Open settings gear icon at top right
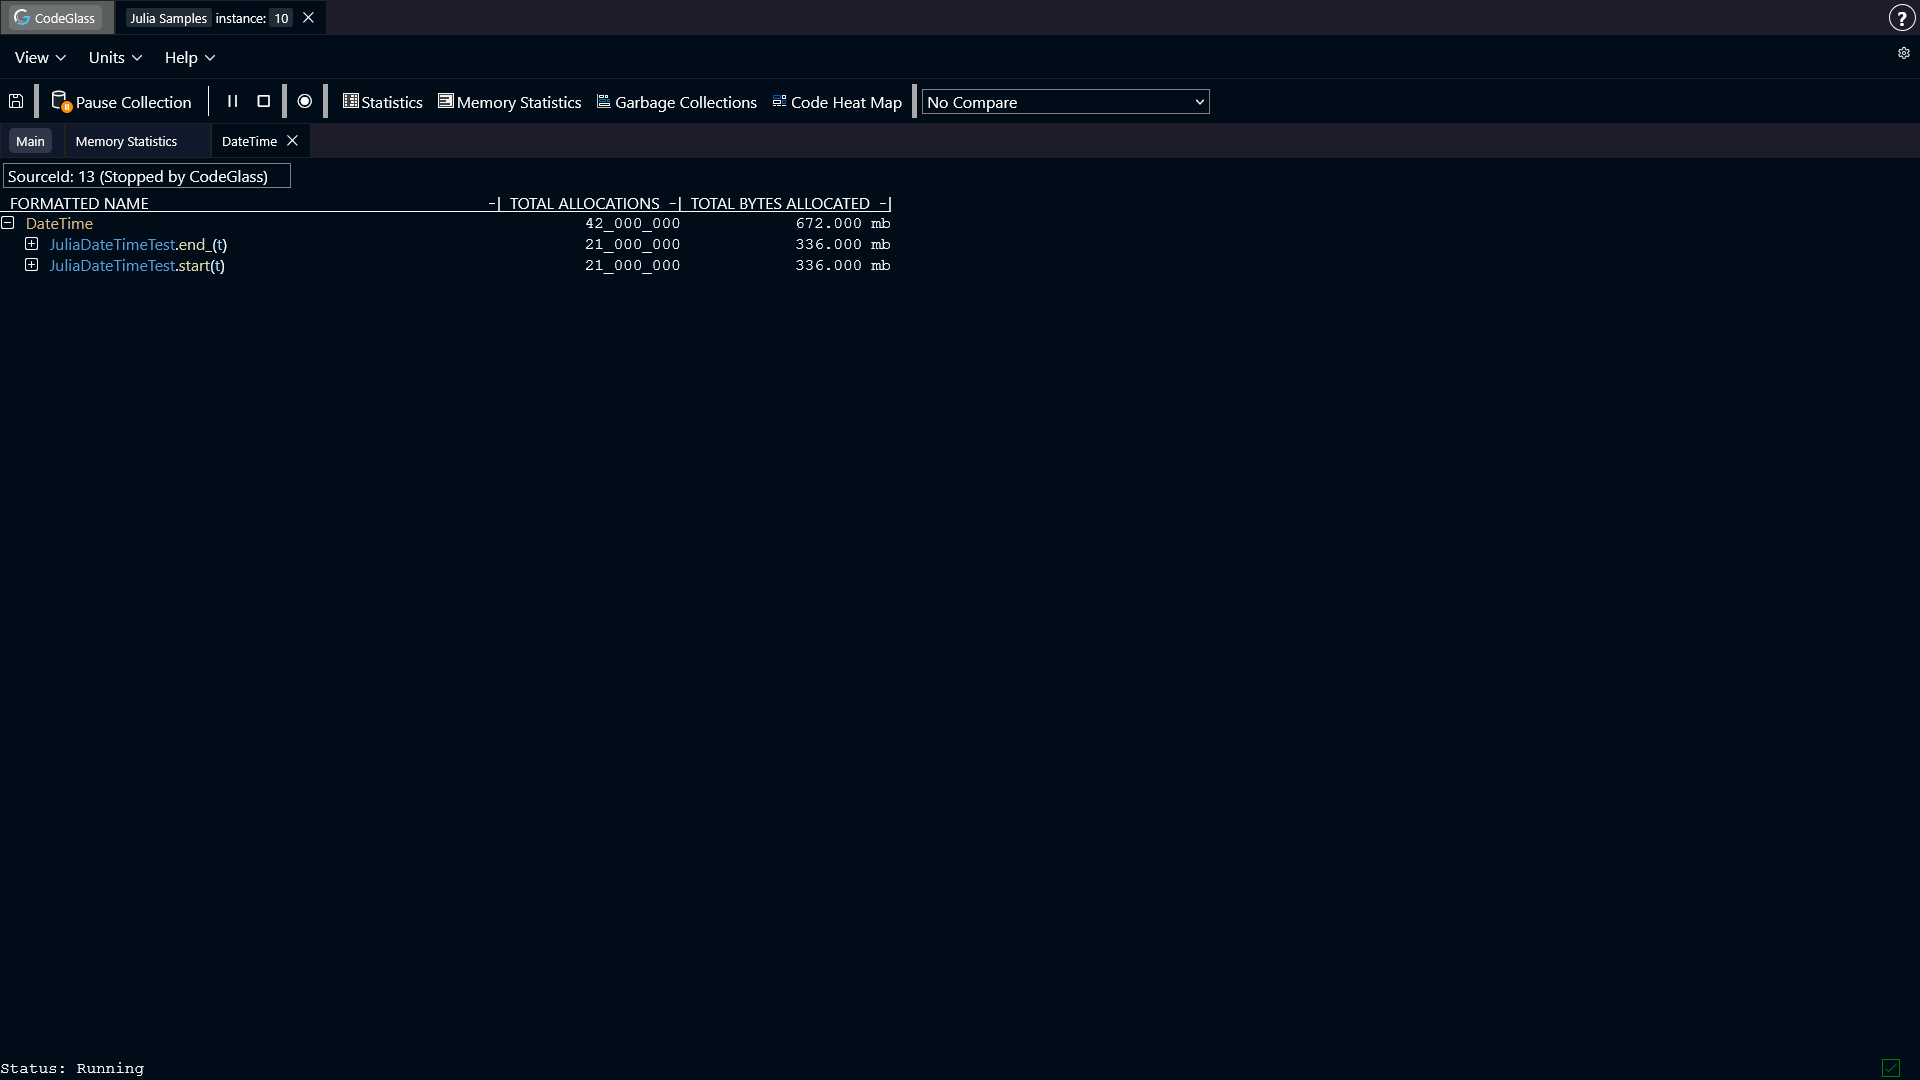The image size is (1920, 1080). 1903,53
